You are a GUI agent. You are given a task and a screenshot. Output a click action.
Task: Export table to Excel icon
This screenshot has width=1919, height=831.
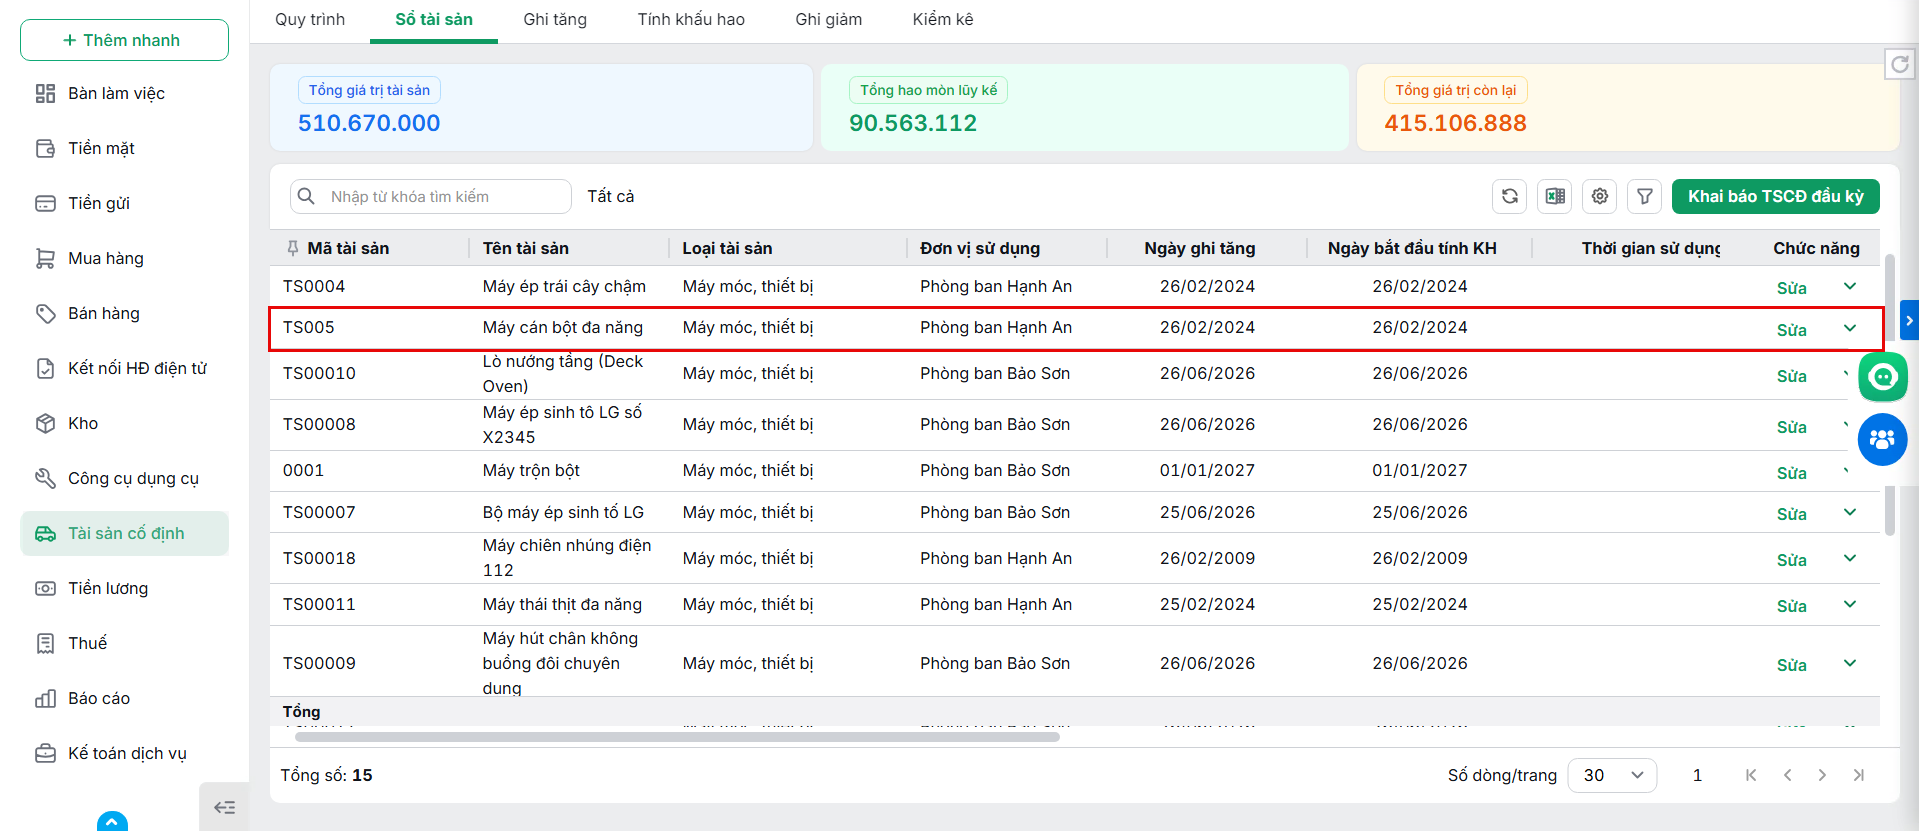pyautogui.click(x=1555, y=196)
